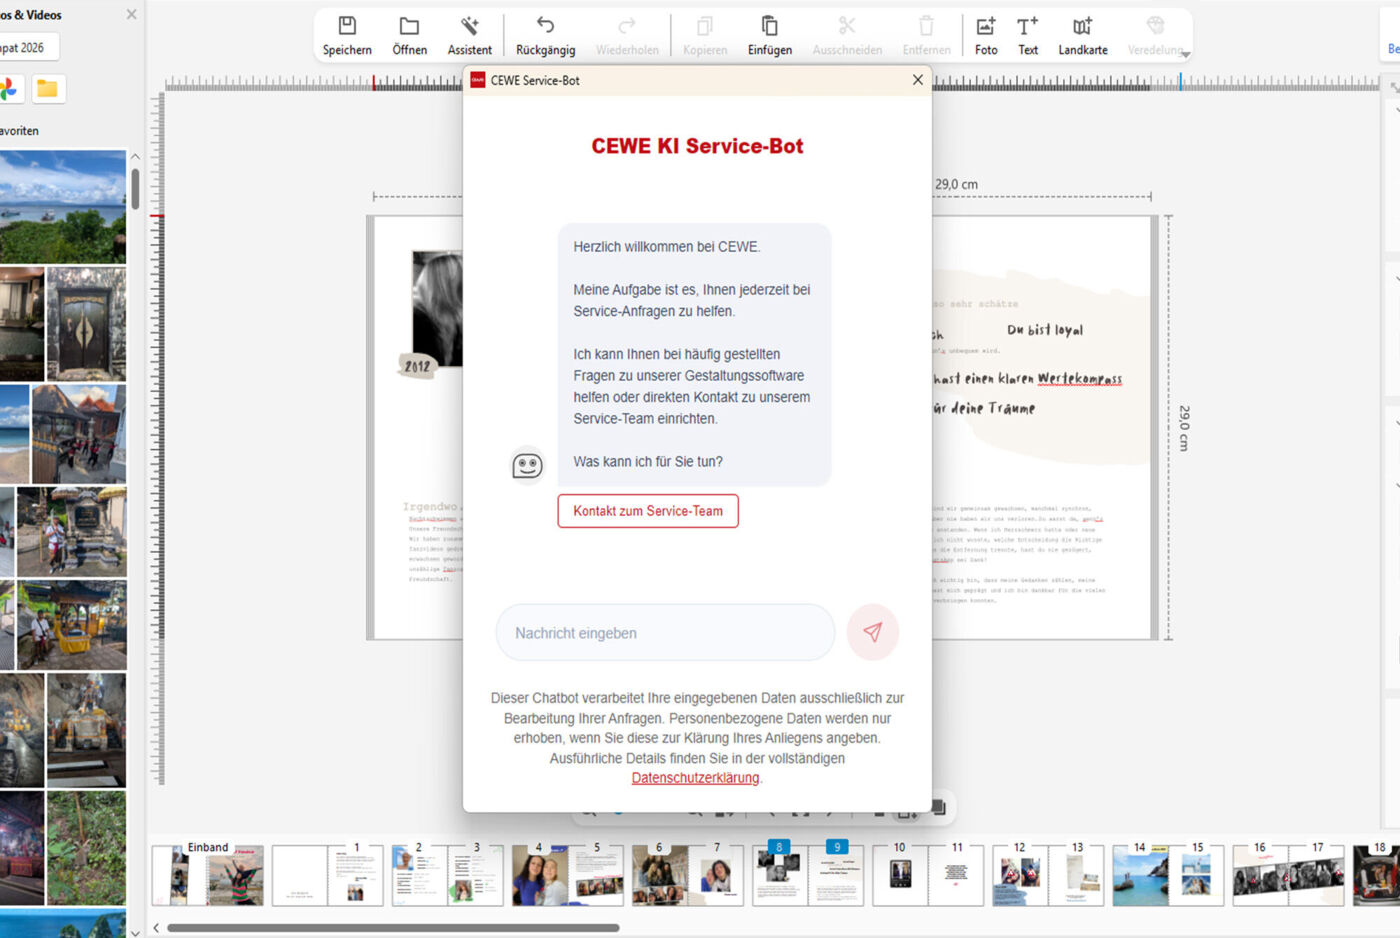Go to pages 16-17 spread thumbnail
1400x938 pixels.
tap(1288, 875)
